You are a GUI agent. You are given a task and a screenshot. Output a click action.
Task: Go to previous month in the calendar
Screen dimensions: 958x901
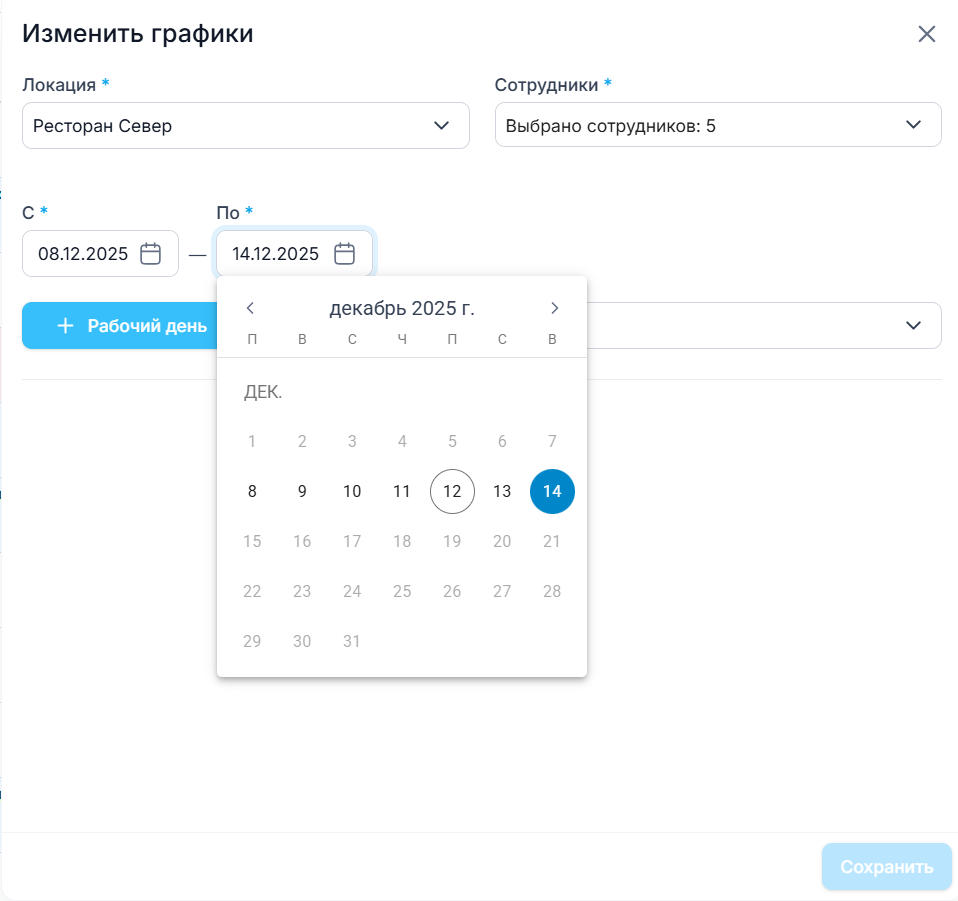(x=251, y=308)
